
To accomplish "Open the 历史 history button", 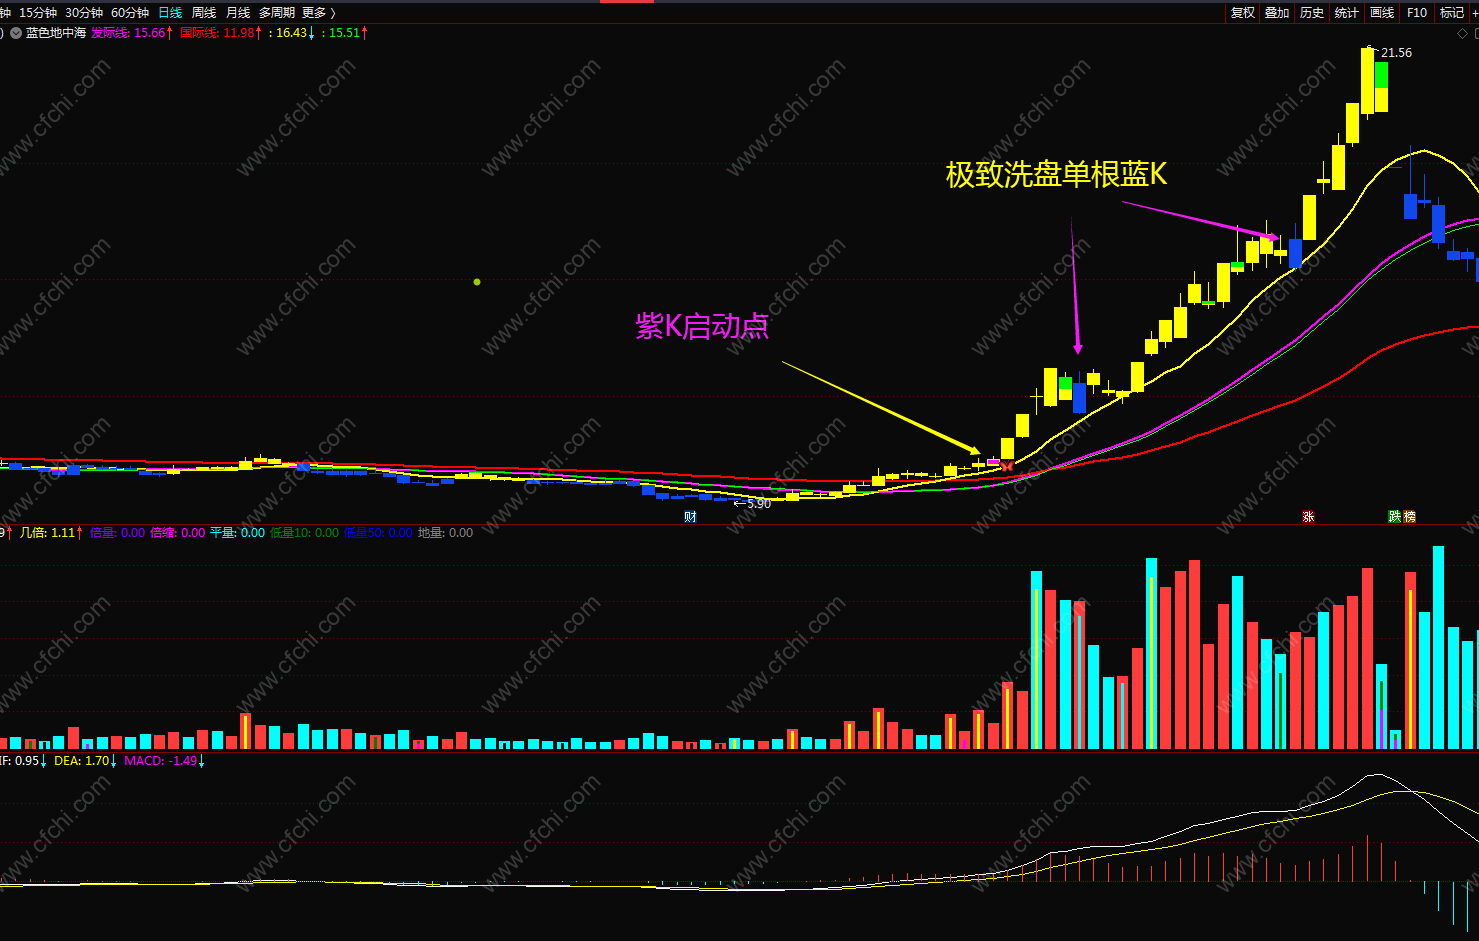I will coord(1312,13).
